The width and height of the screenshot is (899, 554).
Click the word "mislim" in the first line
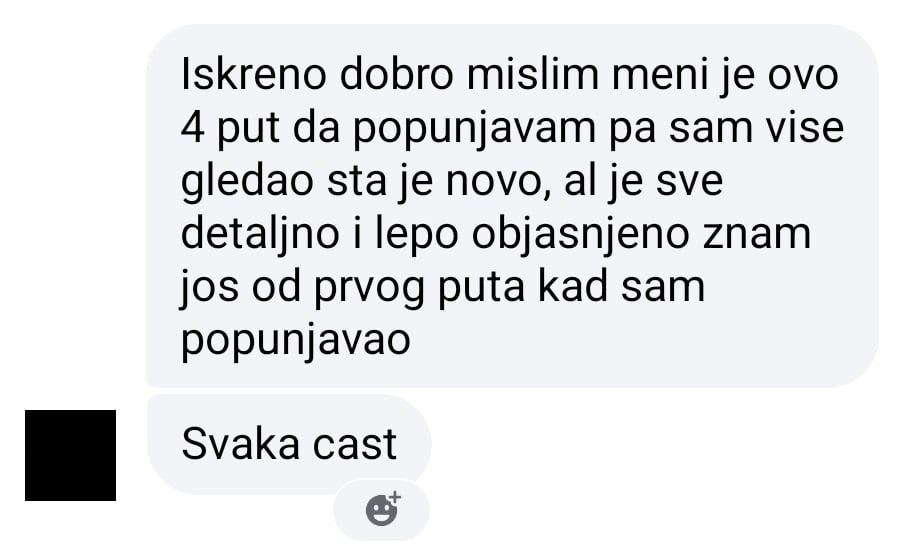[533, 75]
